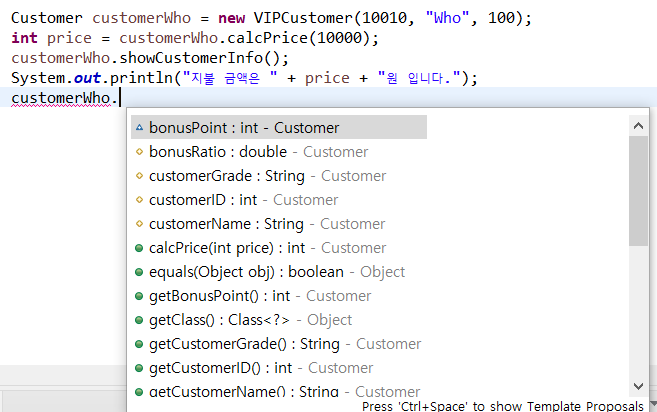
Task: Choose bonusRatio : double from list
Action: tap(258, 152)
